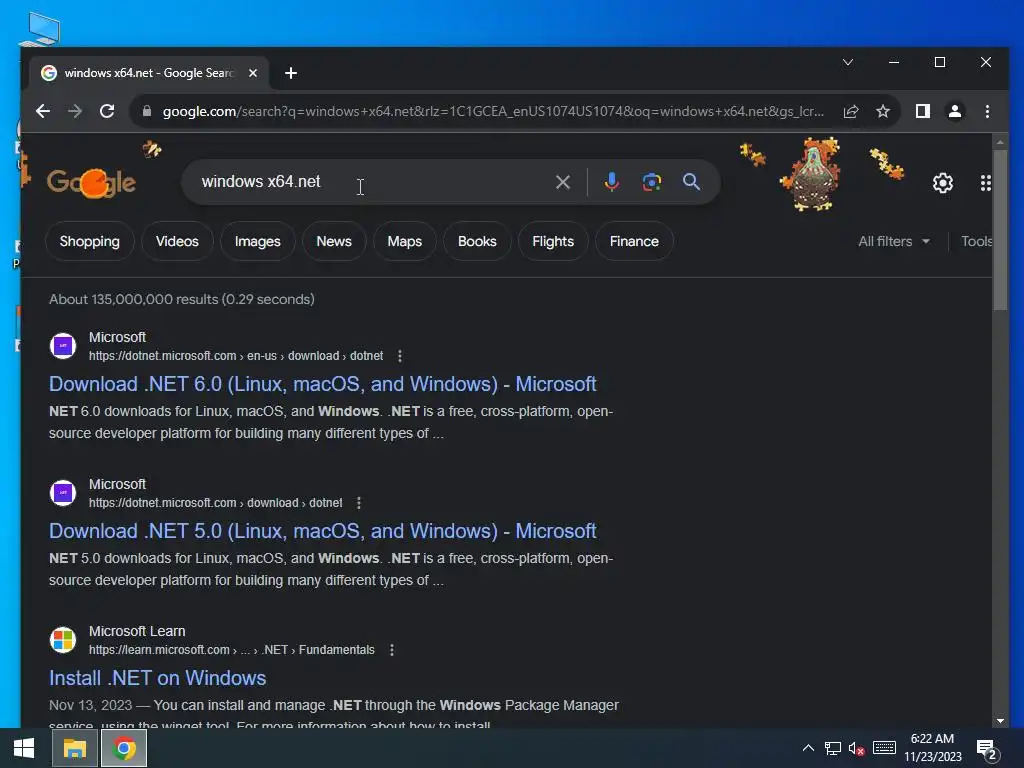The width and height of the screenshot is (1024, 768).
Task: Clear the search query with the X icon
Action: coord(563,182)
